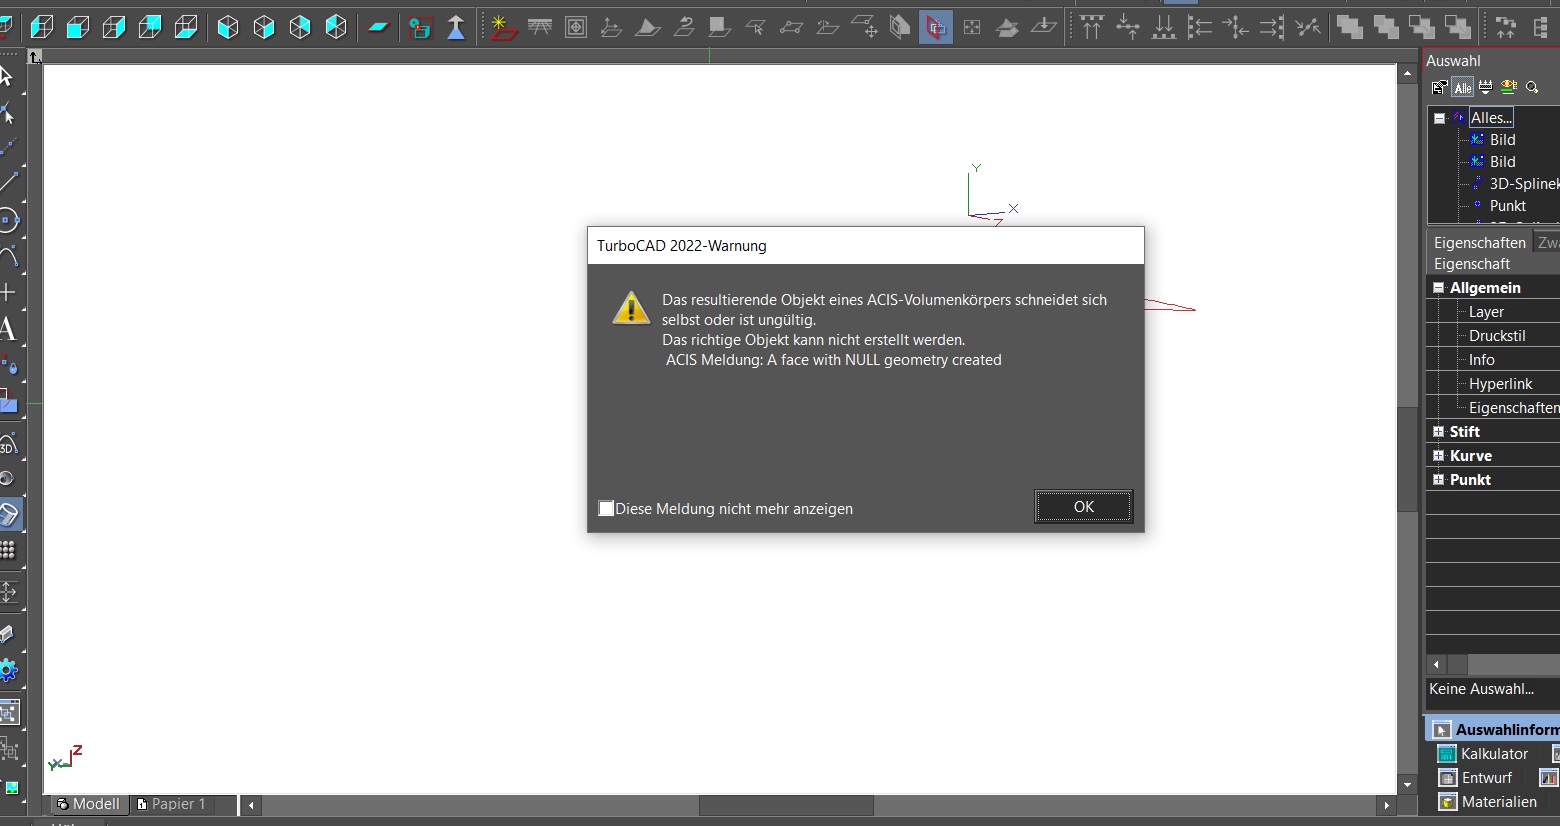Click the magnifier search icon in Auswahl panel
Image resolution: width=1560 pixels, height=826 pixels.
[1532, 87]
